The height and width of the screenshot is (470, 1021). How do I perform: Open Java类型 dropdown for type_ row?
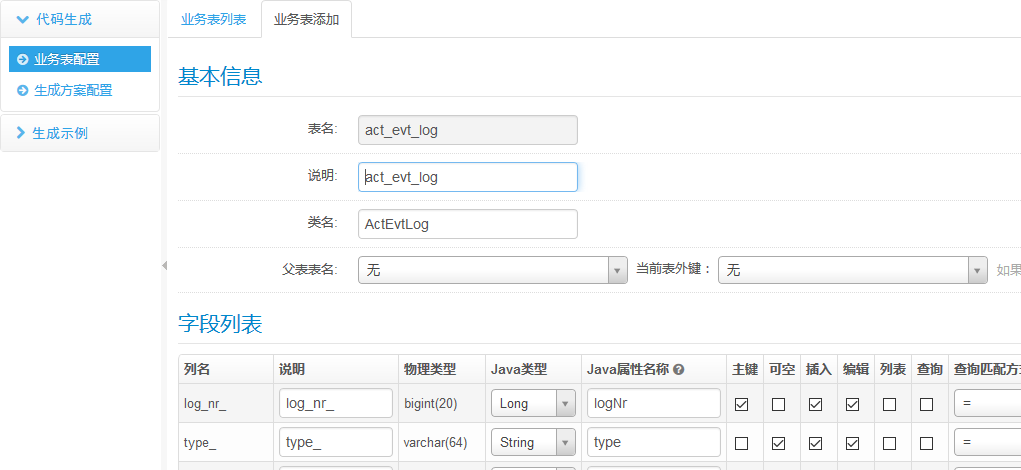pyautogui.click(x=533, y=443)
